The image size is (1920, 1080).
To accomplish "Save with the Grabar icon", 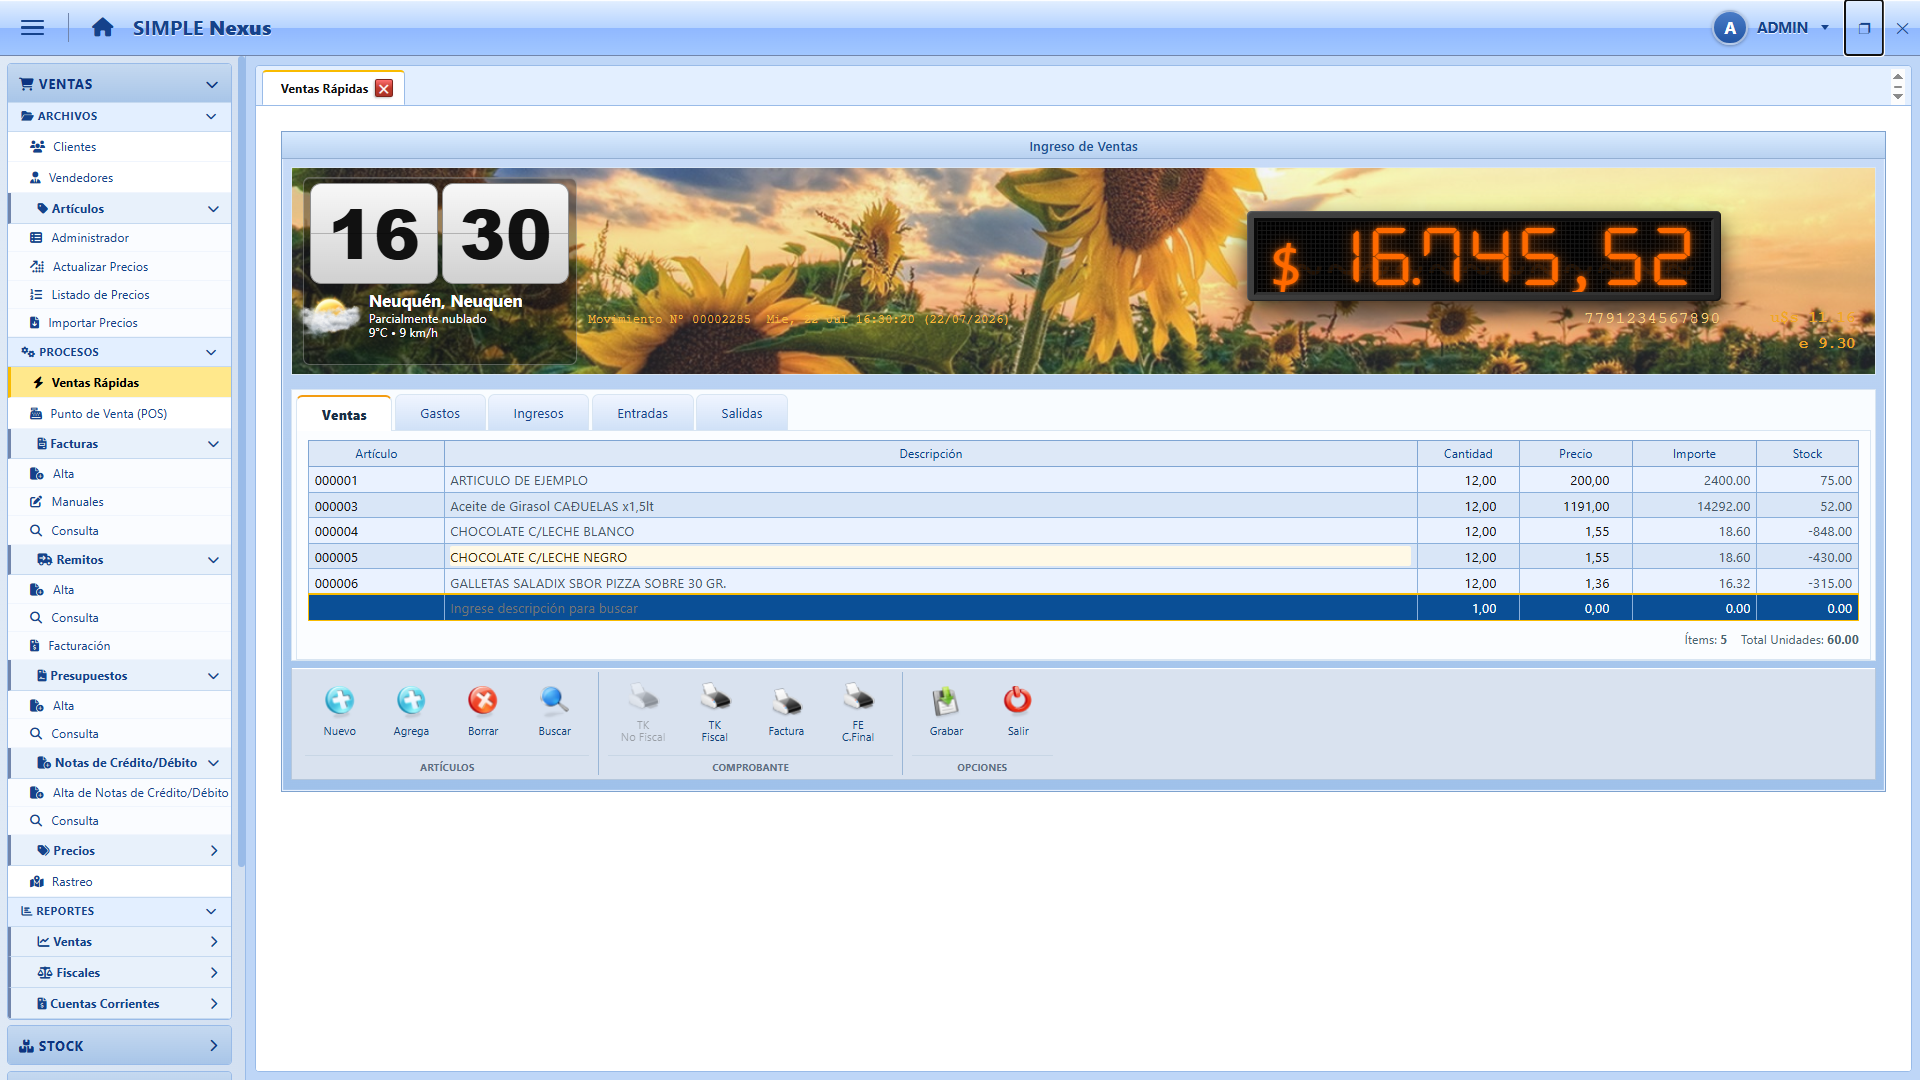I will pos(946,701).
